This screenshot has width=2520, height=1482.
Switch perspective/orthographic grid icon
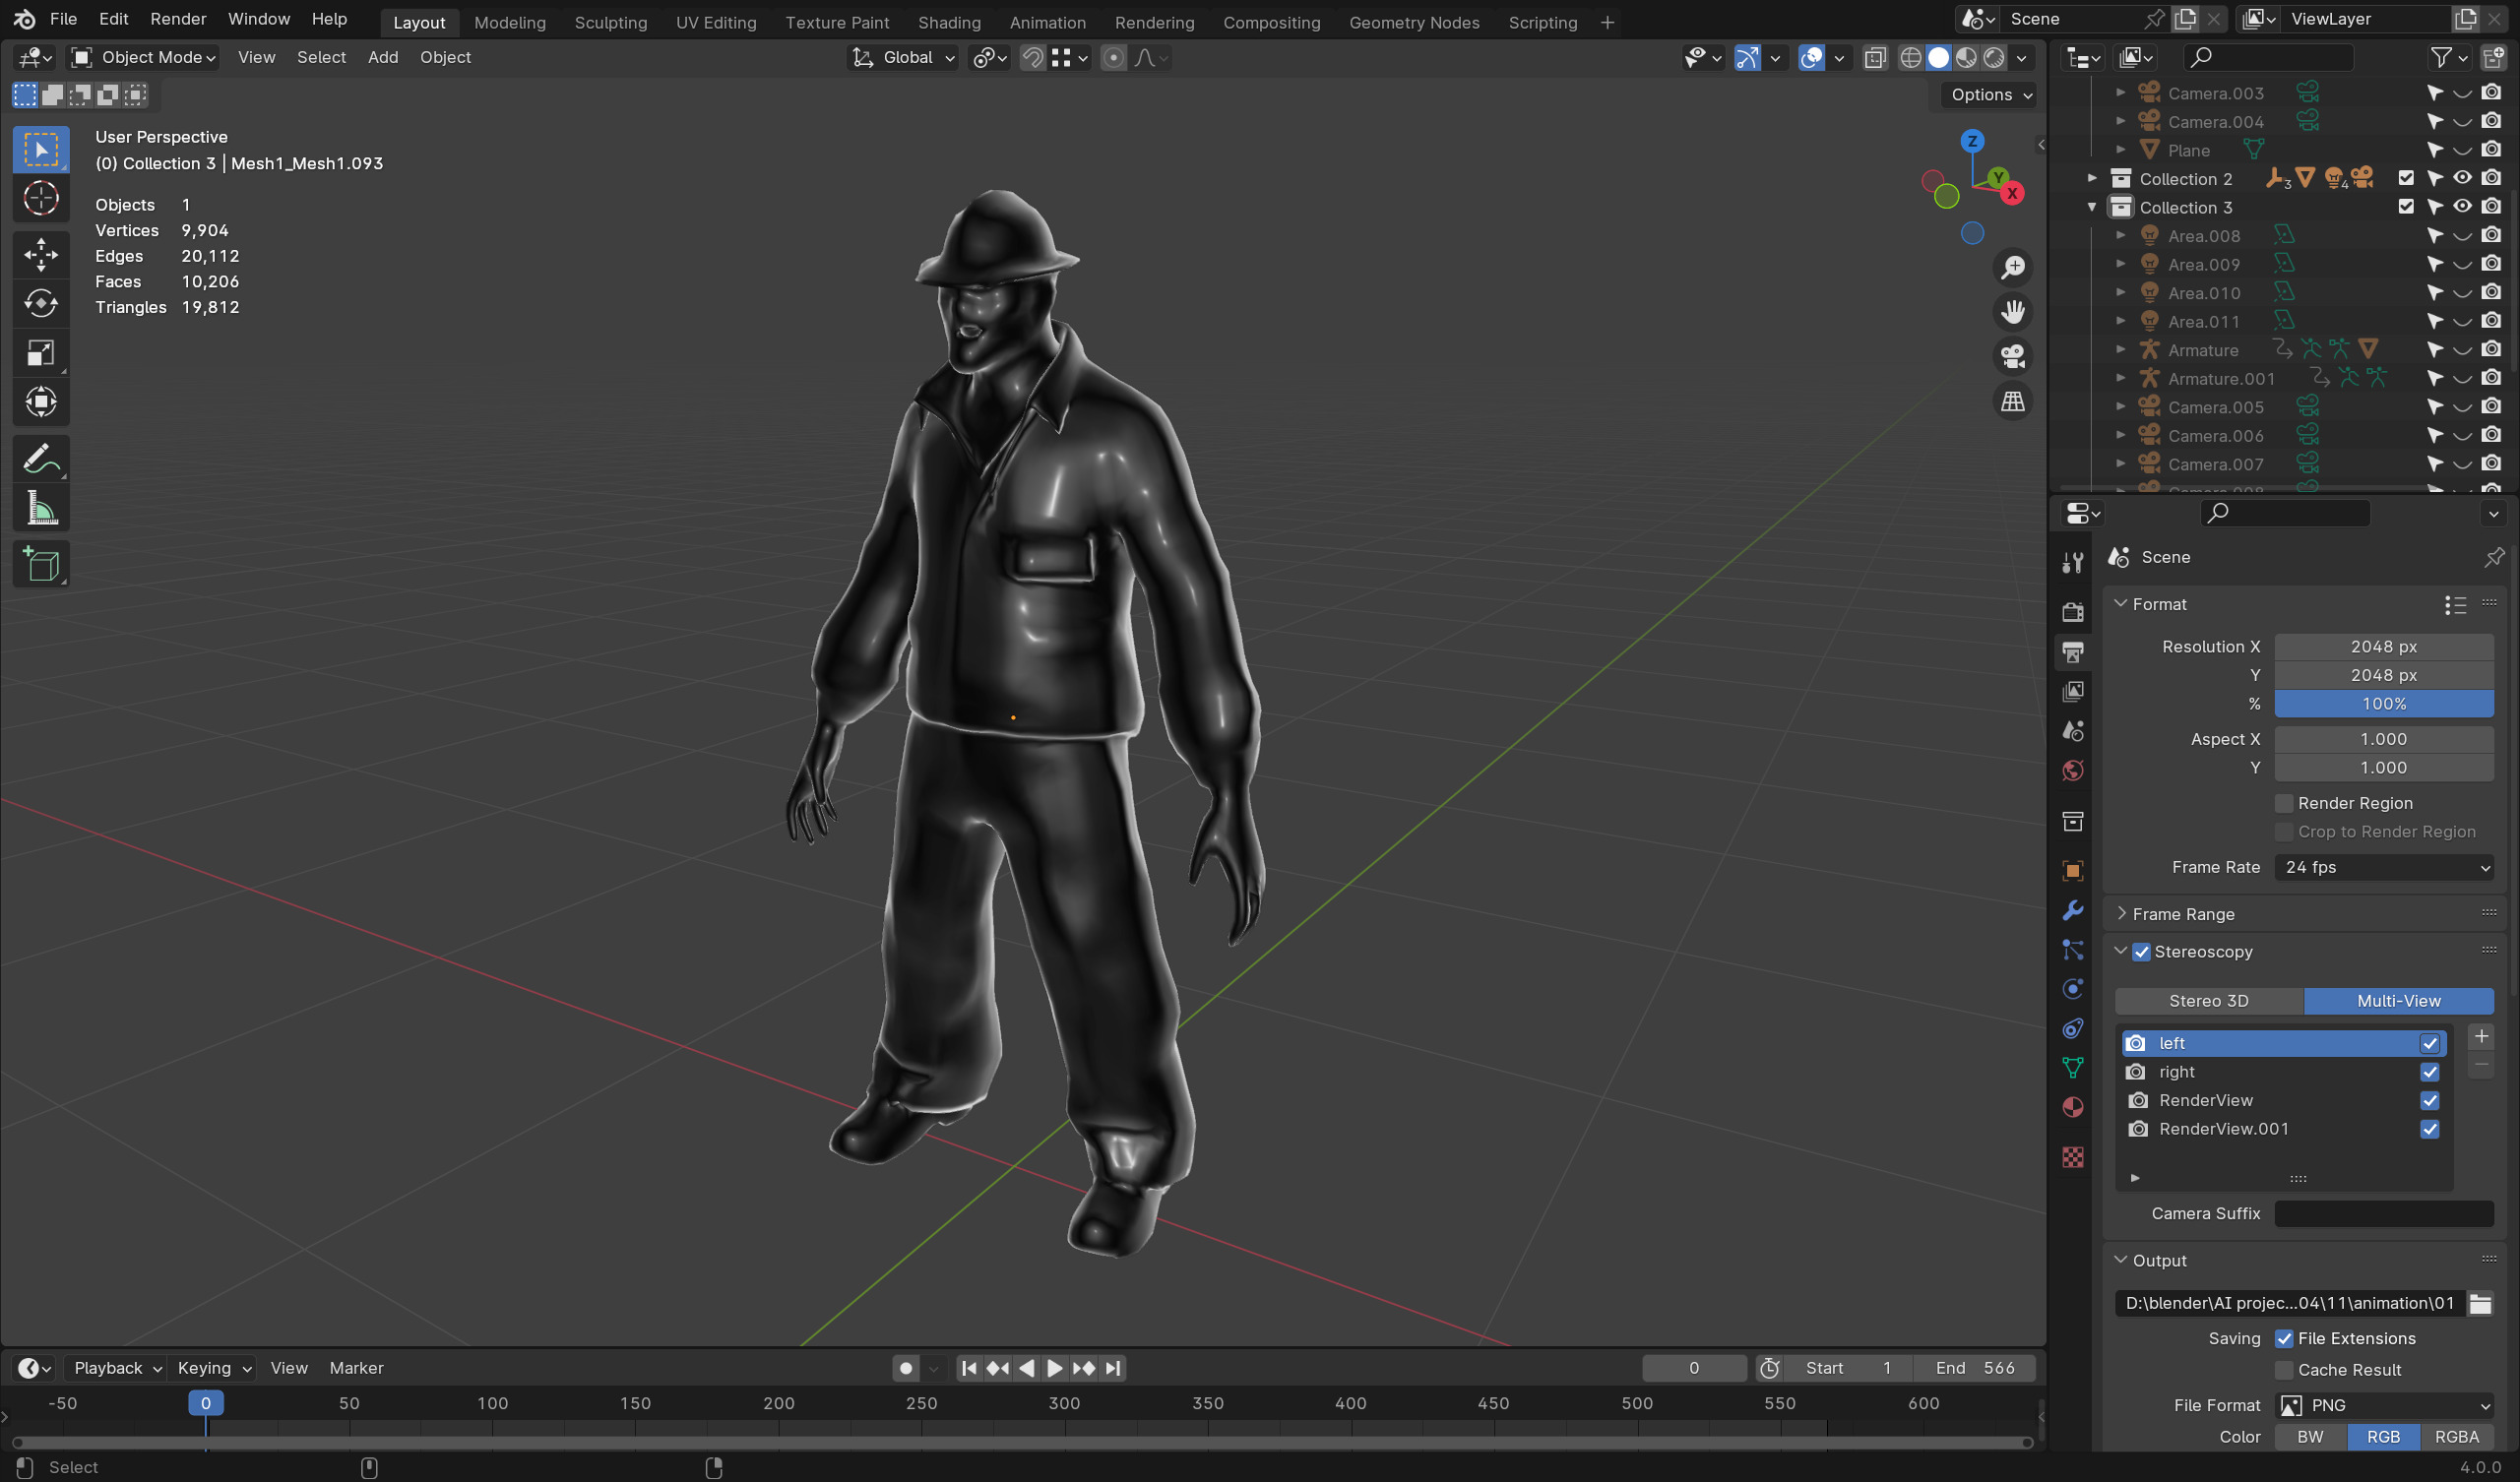[2012, 402]
